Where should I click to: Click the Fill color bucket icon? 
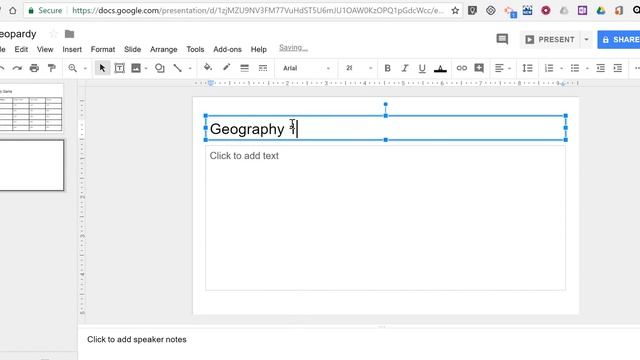tap(208, 68)
